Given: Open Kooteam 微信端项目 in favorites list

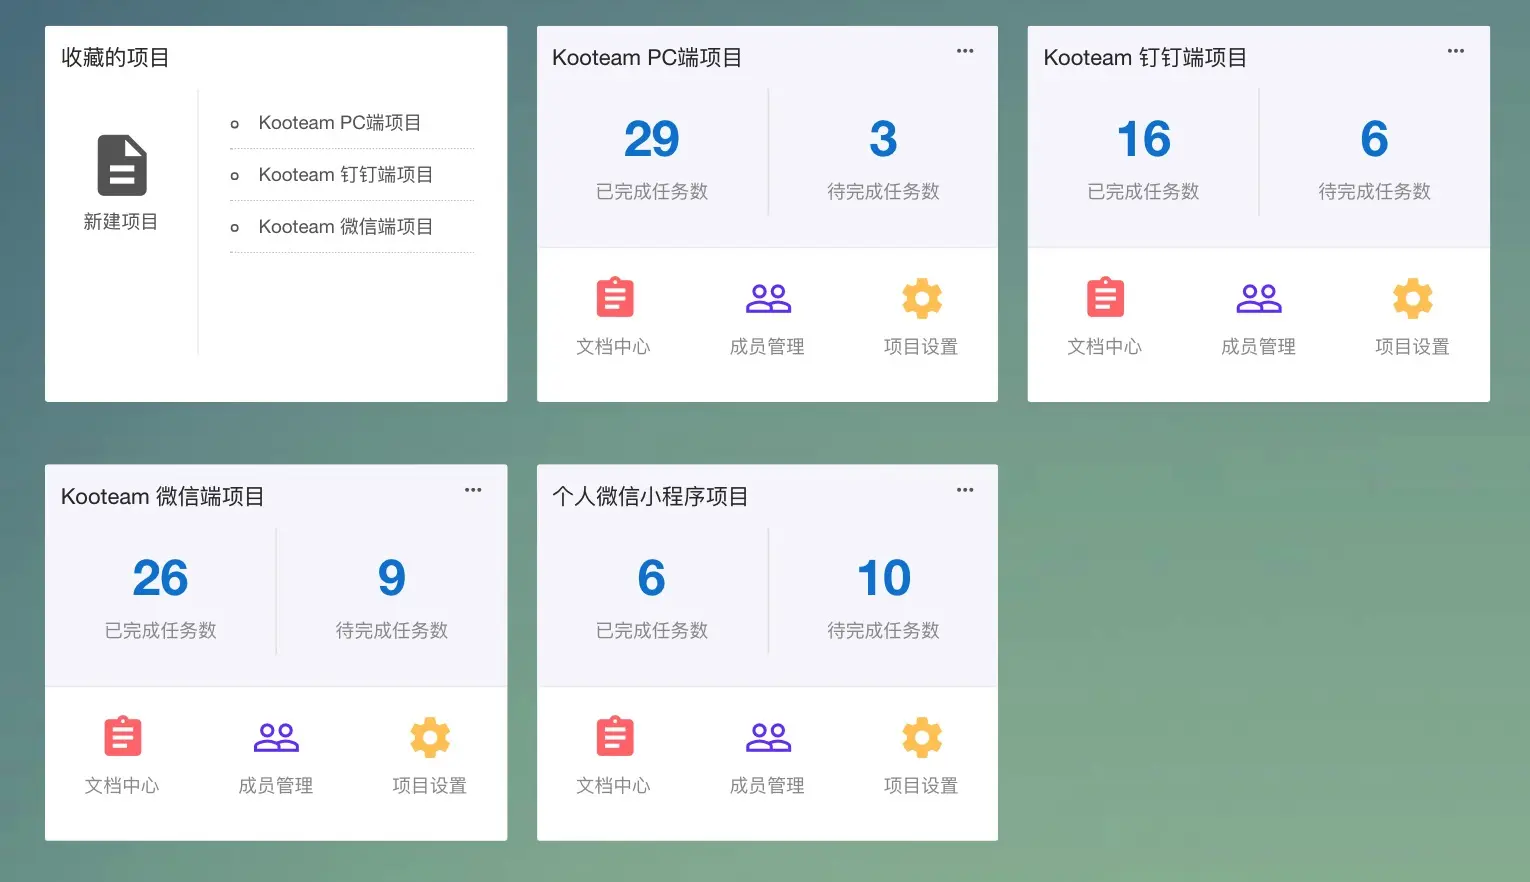Looking at the screenshot, I should (x=345, y=227).
